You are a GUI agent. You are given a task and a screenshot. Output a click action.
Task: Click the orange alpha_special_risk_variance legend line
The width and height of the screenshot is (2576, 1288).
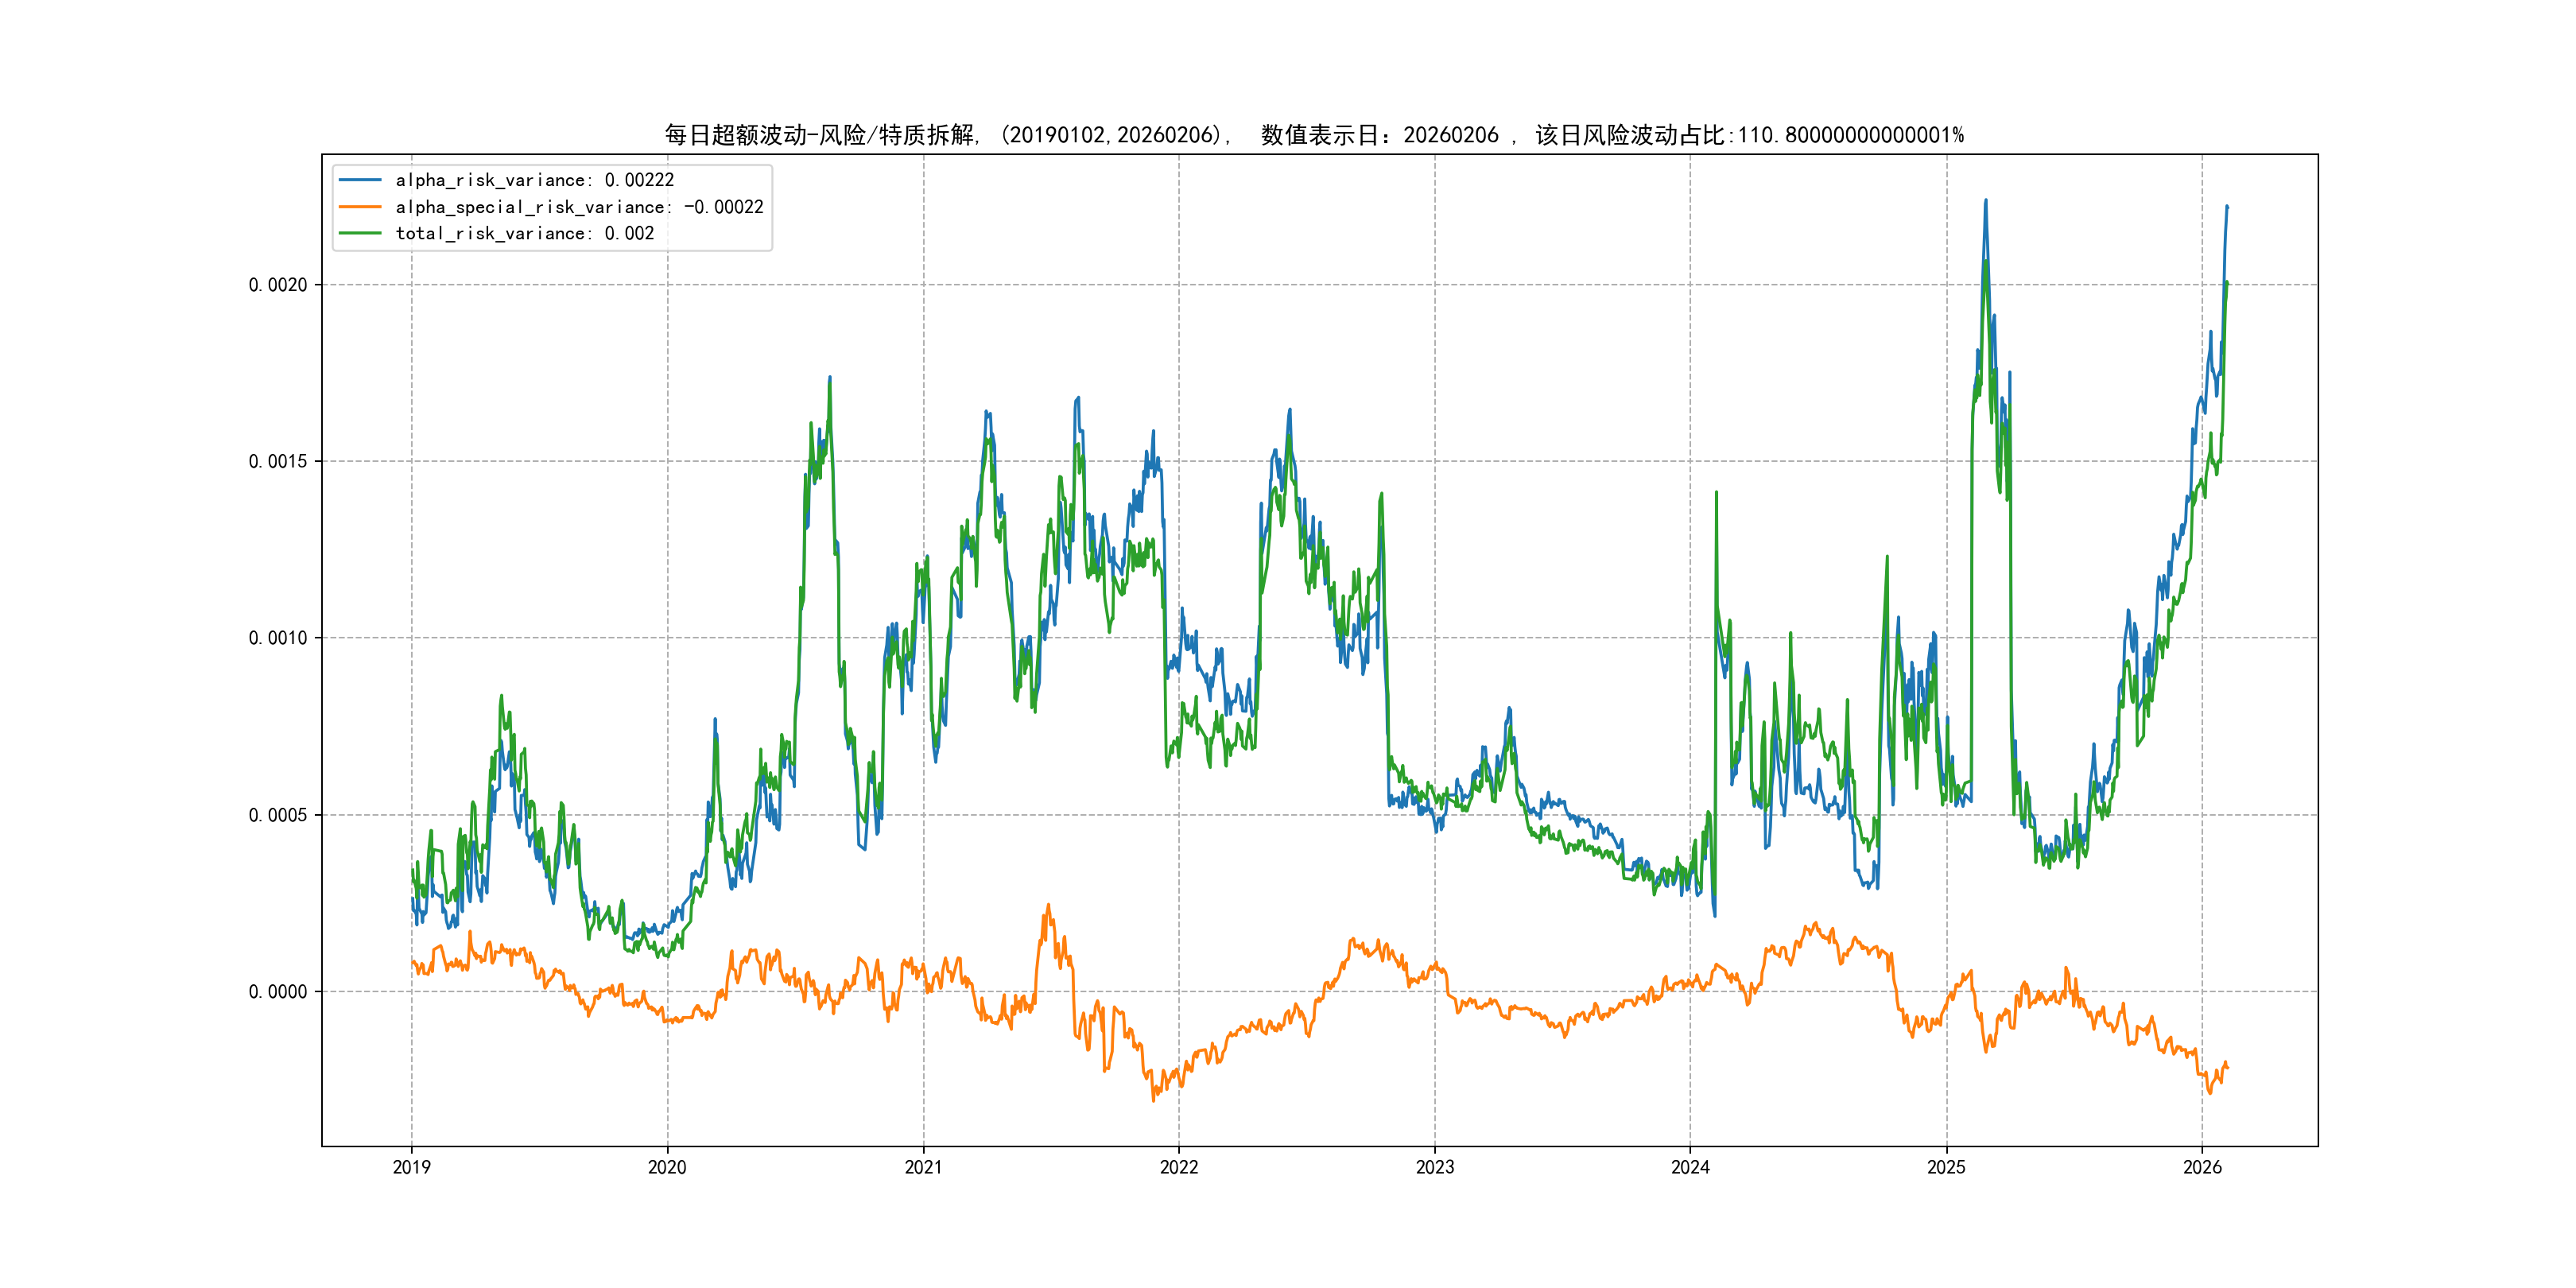[360, 207]
